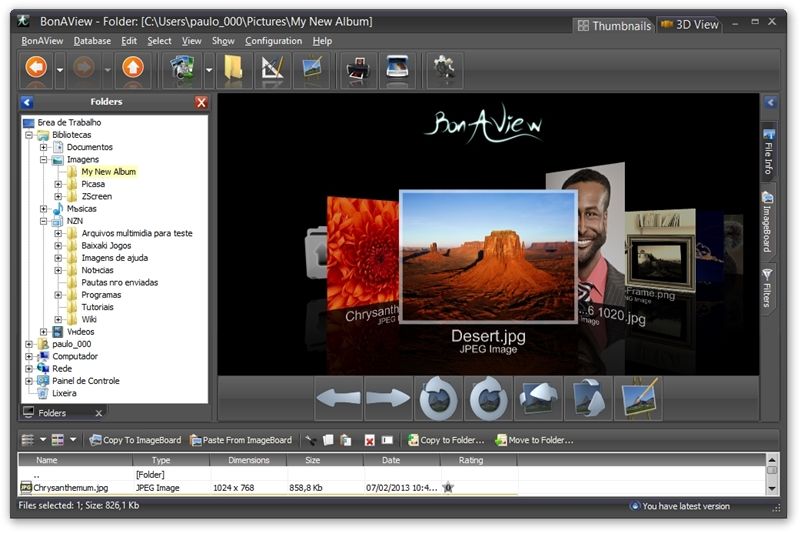Open dropdown beside the albums icon

[x=209, y=69]
